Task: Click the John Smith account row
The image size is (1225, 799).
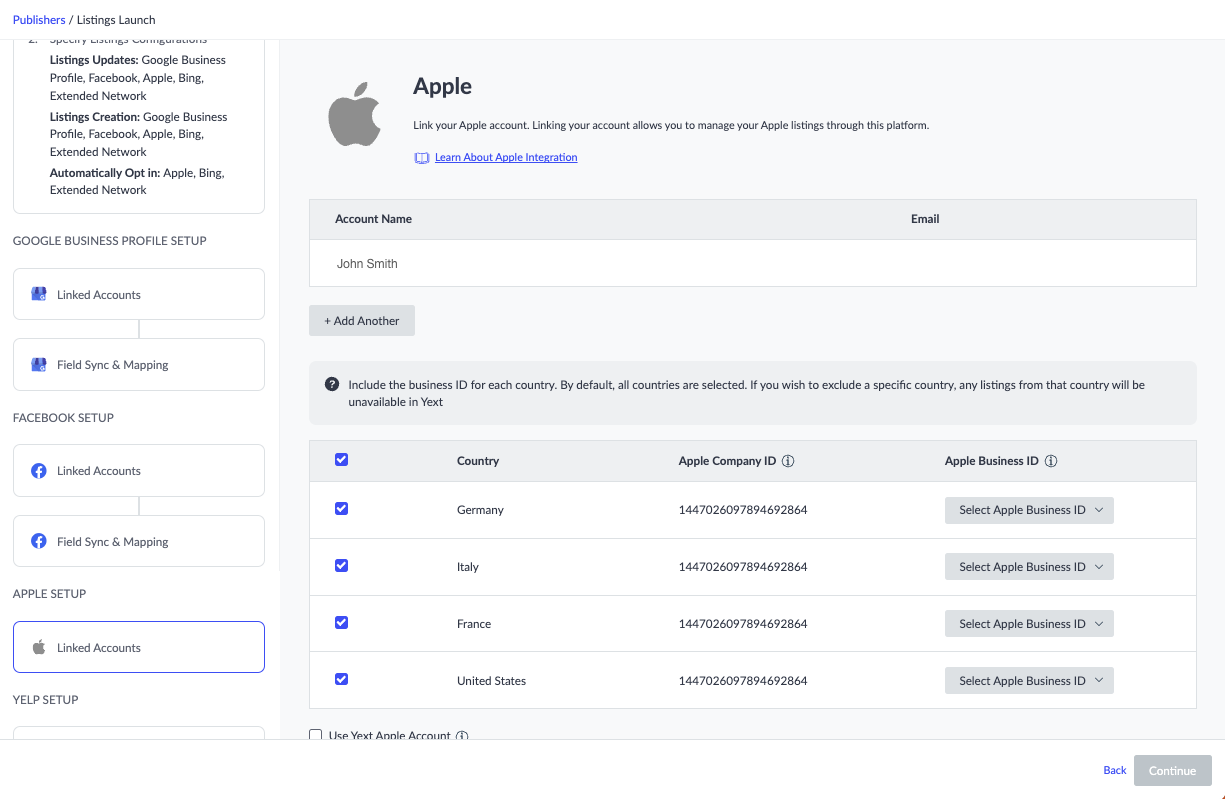Action: click(x=753, y=264)
